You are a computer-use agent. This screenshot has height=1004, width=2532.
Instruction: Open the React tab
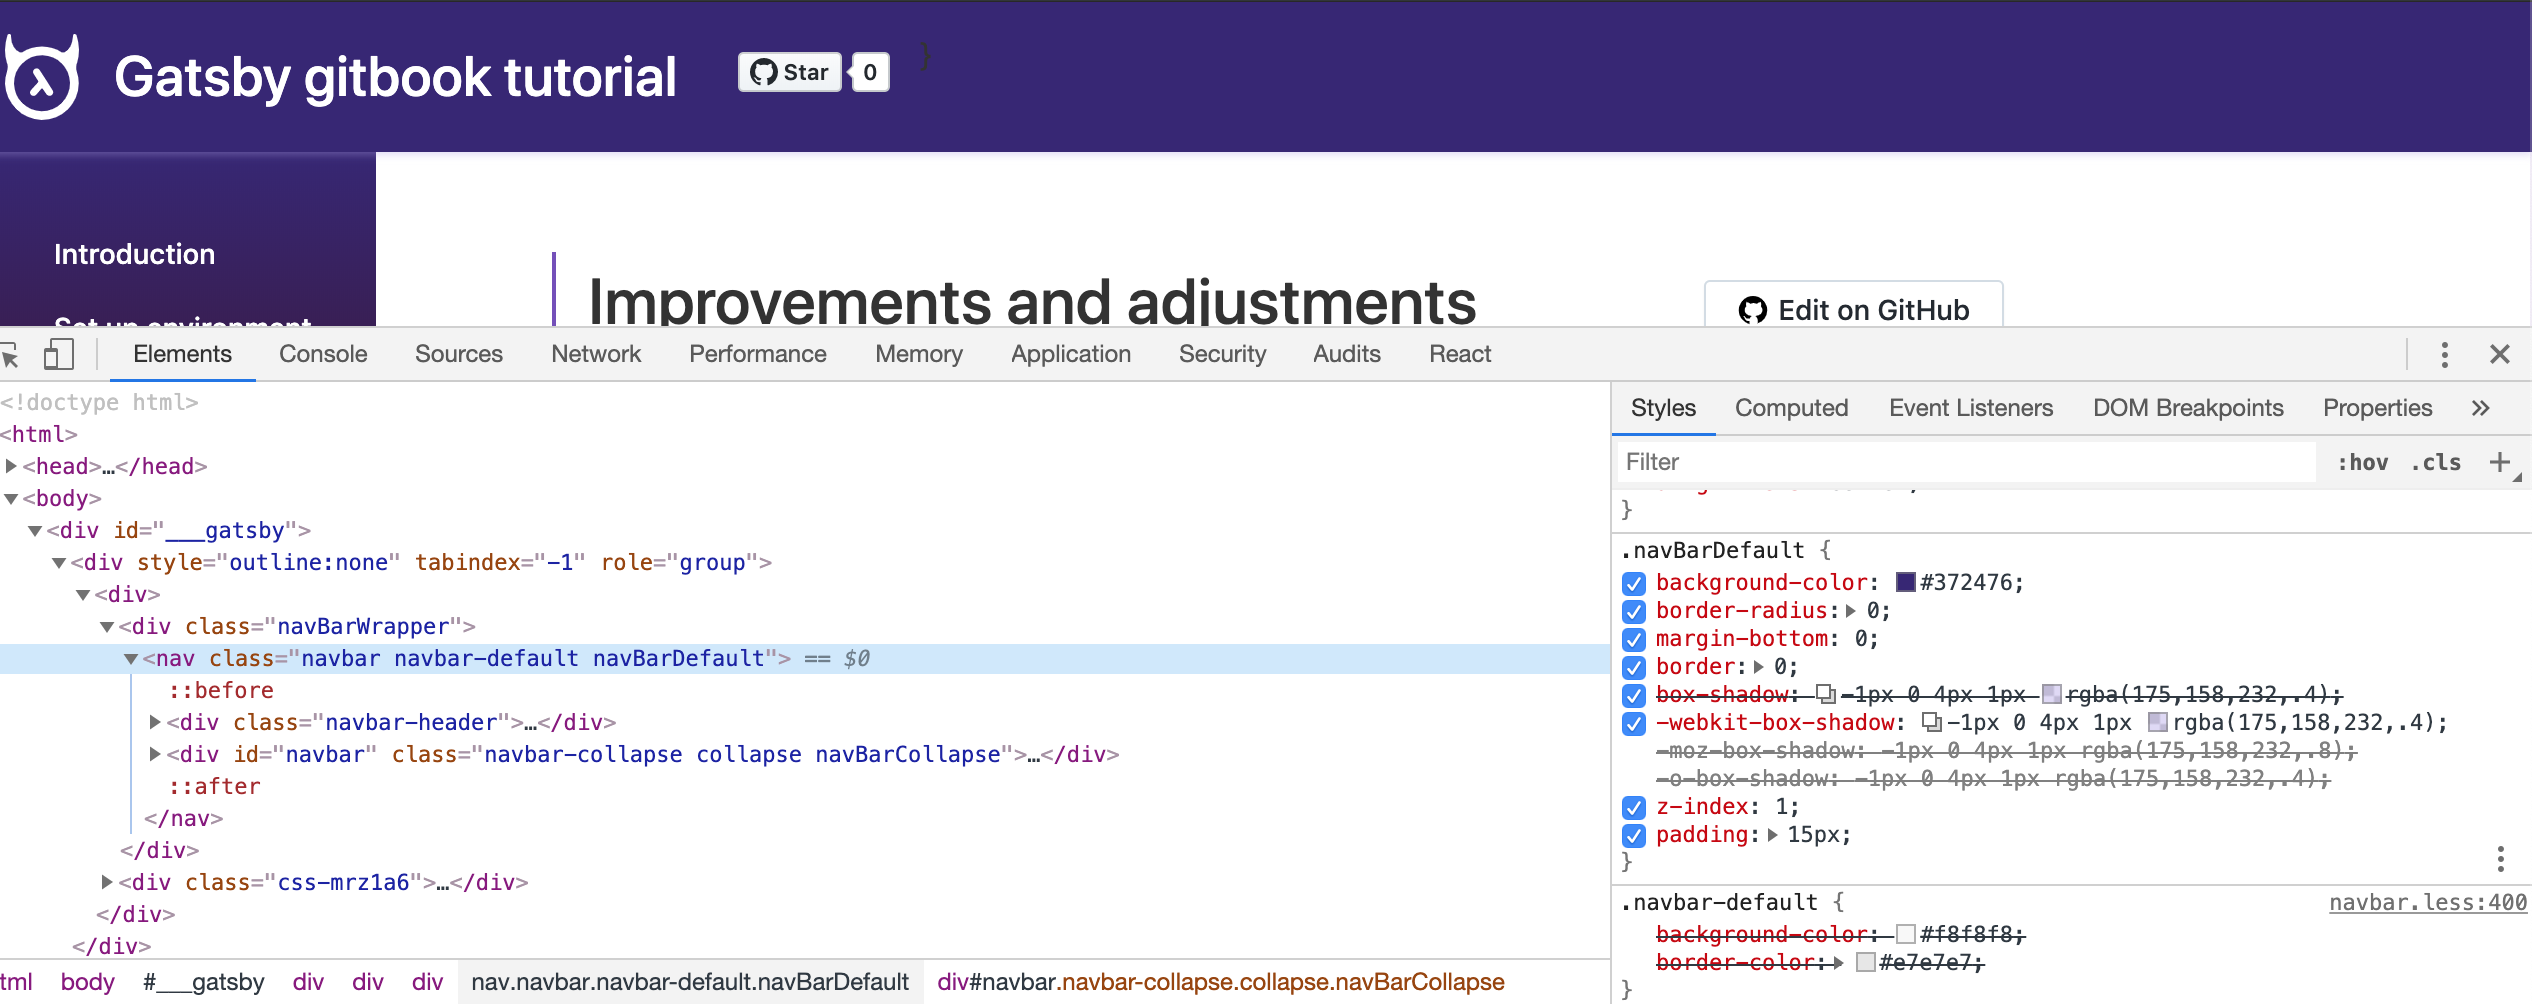click(1460, 354)
